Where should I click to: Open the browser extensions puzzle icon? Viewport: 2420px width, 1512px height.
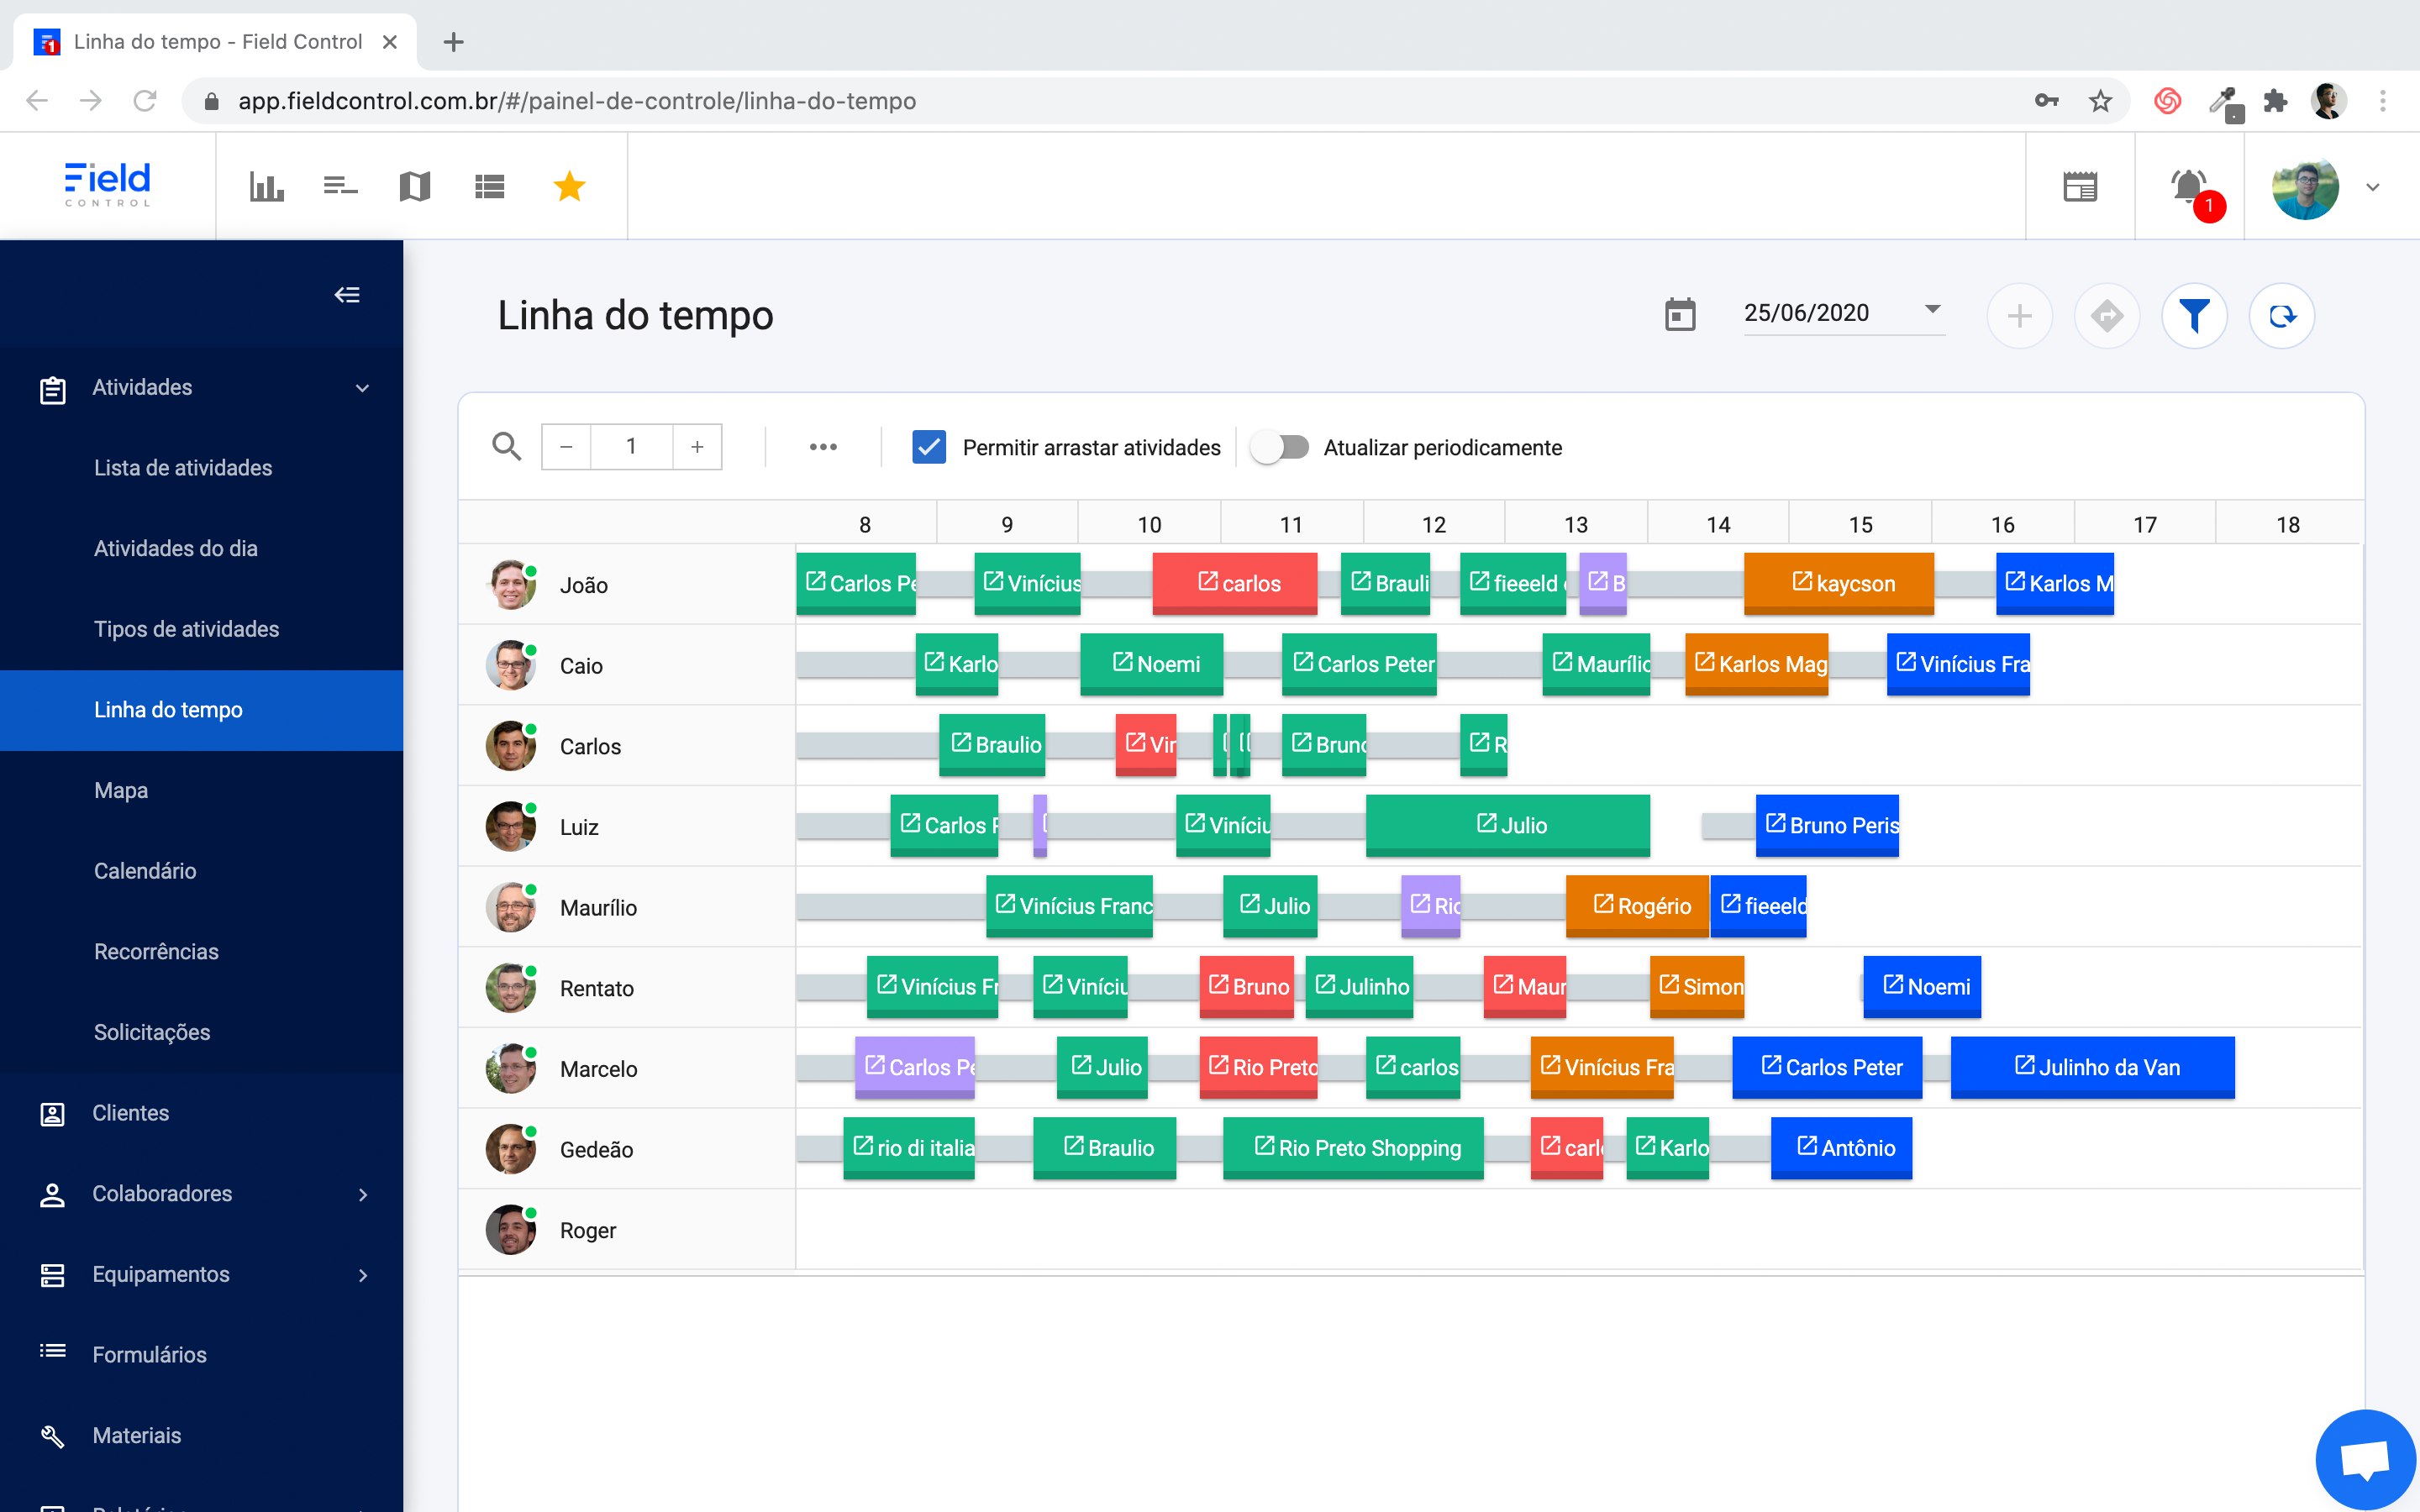[x=2275, y=101]
